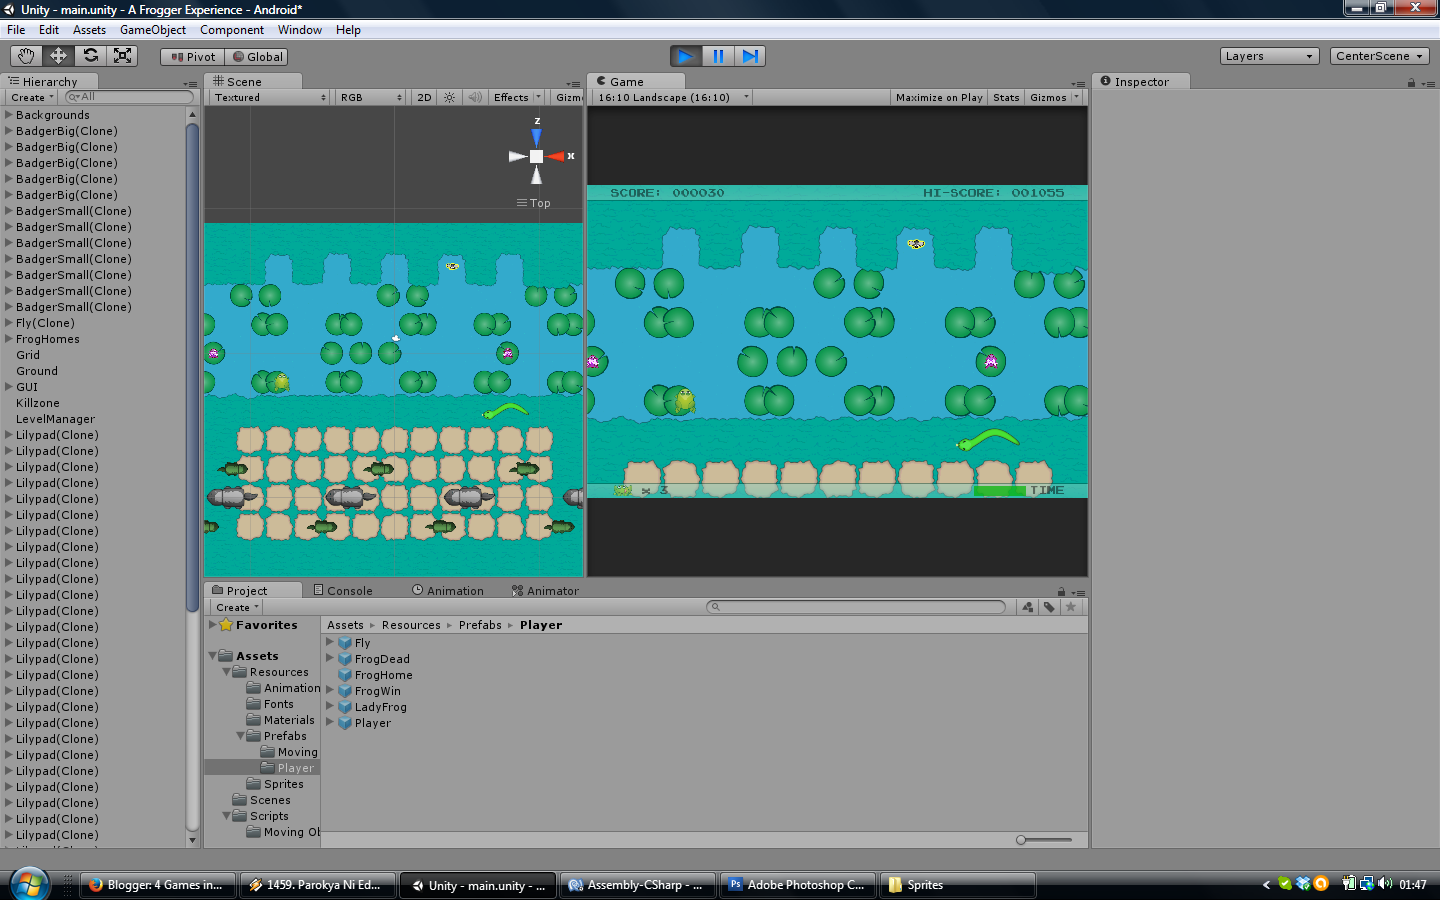Select the Sprites folder in Project

click(284, 784)
